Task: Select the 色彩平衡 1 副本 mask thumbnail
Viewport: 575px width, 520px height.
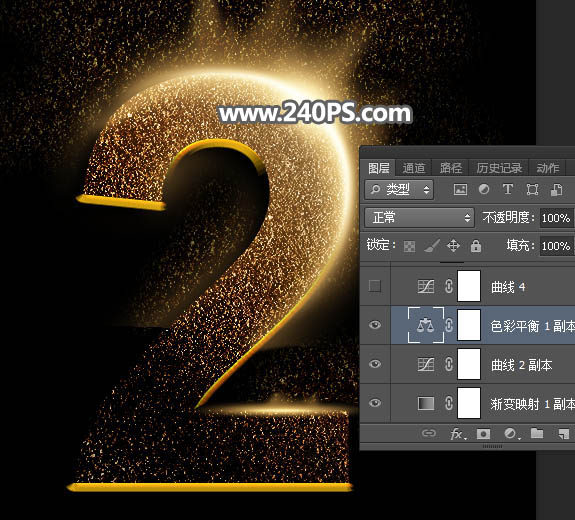Action: point(469,325)
